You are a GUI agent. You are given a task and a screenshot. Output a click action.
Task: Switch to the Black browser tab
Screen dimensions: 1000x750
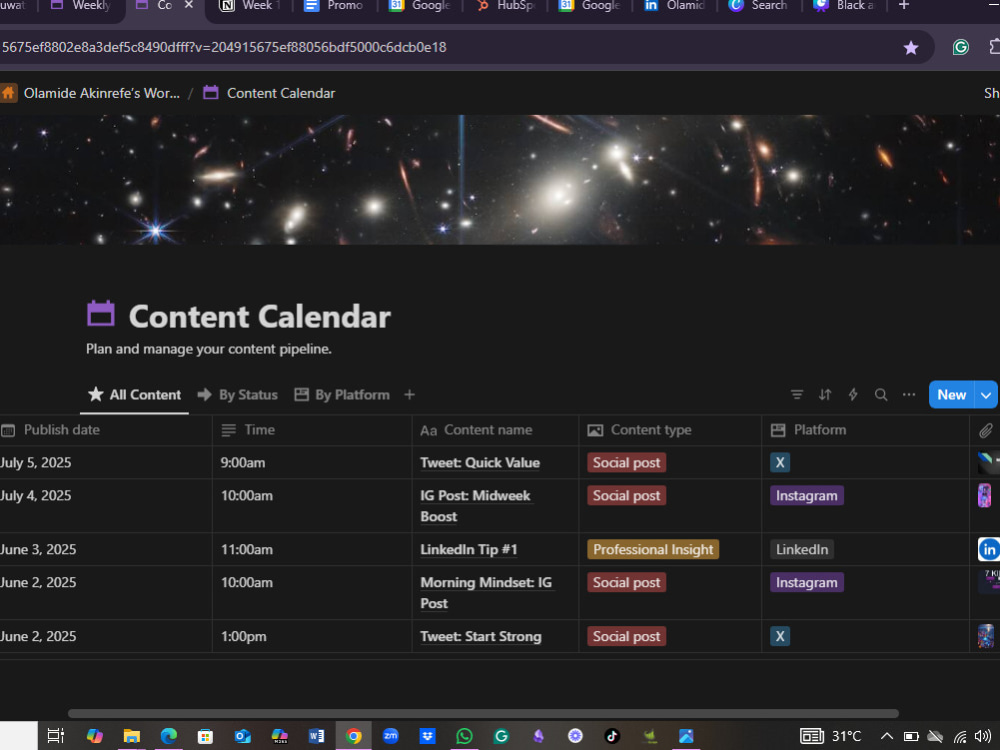click(x=844, y=5)
